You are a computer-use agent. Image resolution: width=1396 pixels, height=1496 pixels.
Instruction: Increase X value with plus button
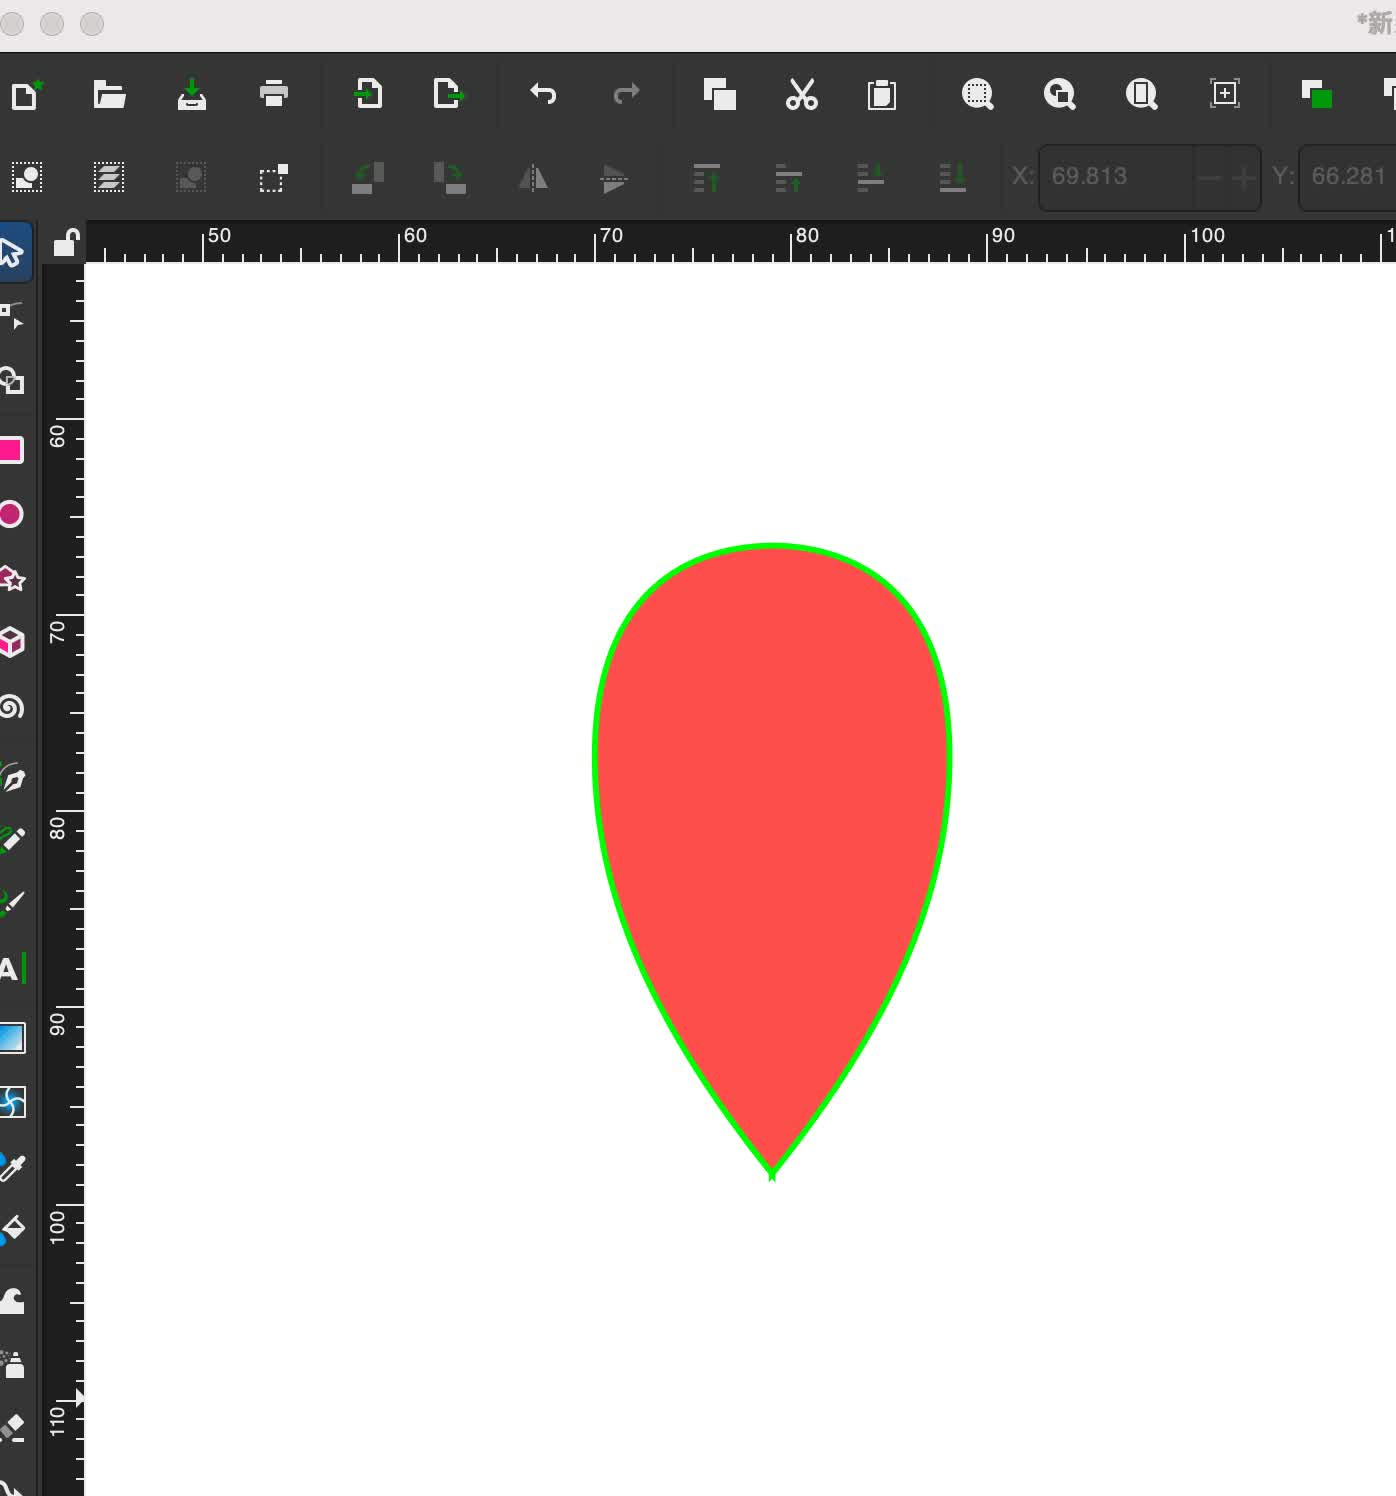(1243, 178)
